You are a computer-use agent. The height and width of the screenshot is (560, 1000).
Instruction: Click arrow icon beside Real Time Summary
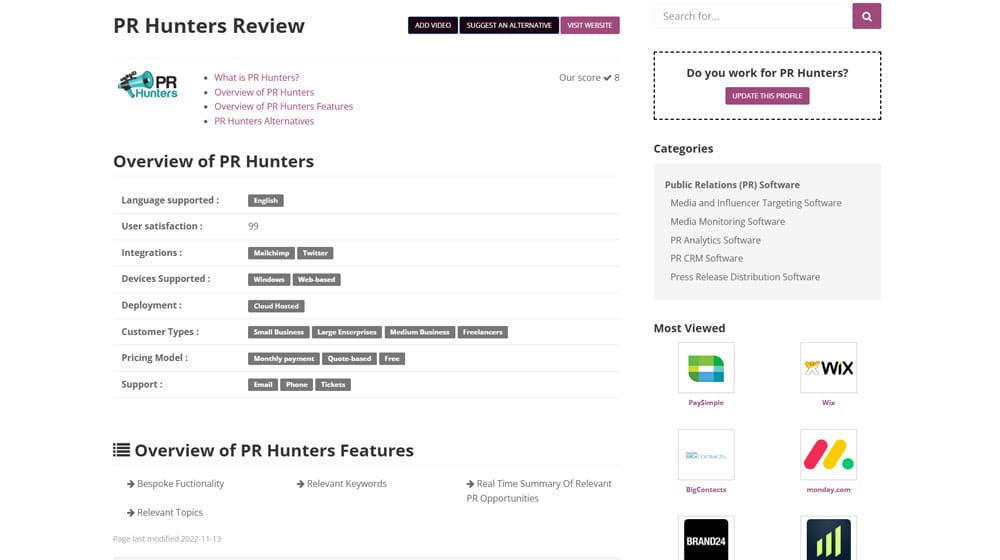(470, 484)
